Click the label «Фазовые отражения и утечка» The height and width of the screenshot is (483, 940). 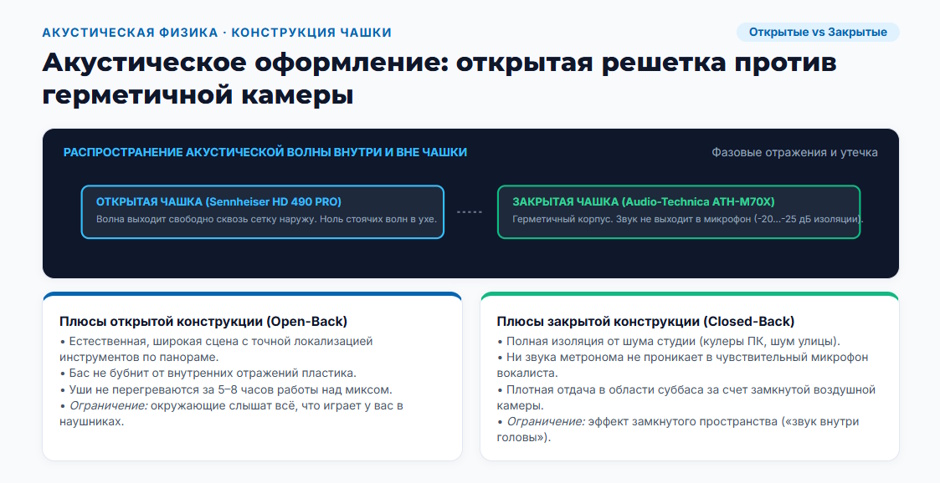pos(794,152)
